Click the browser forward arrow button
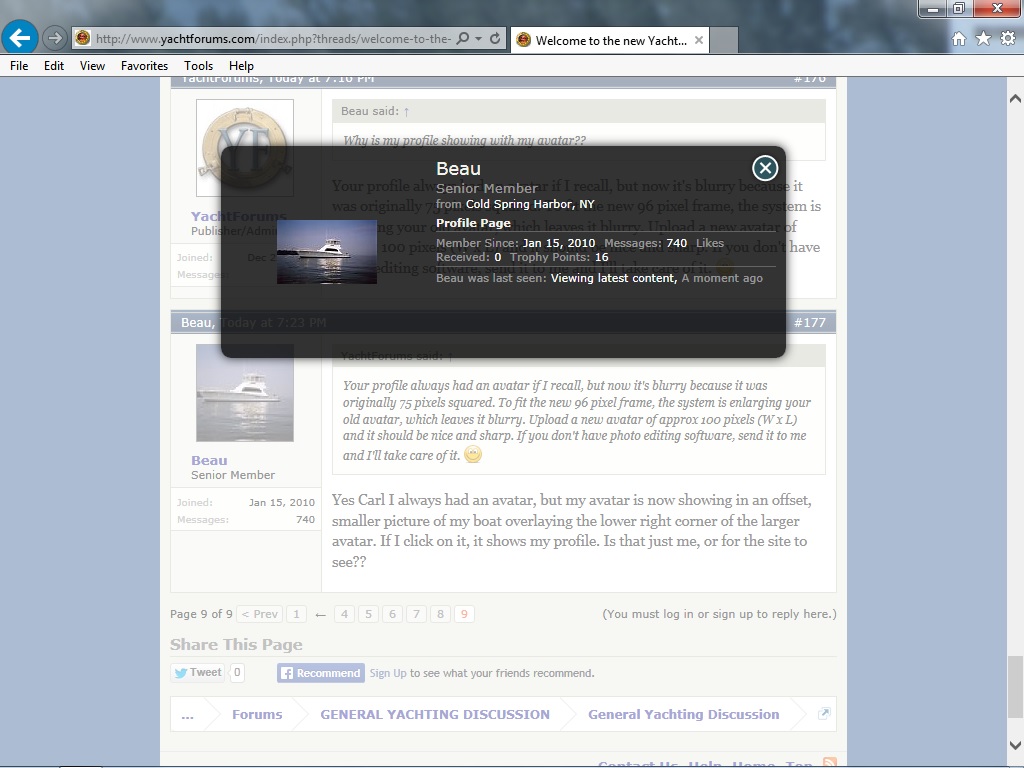Viewport: 1024px width, 768px height. tap(55, 39)
